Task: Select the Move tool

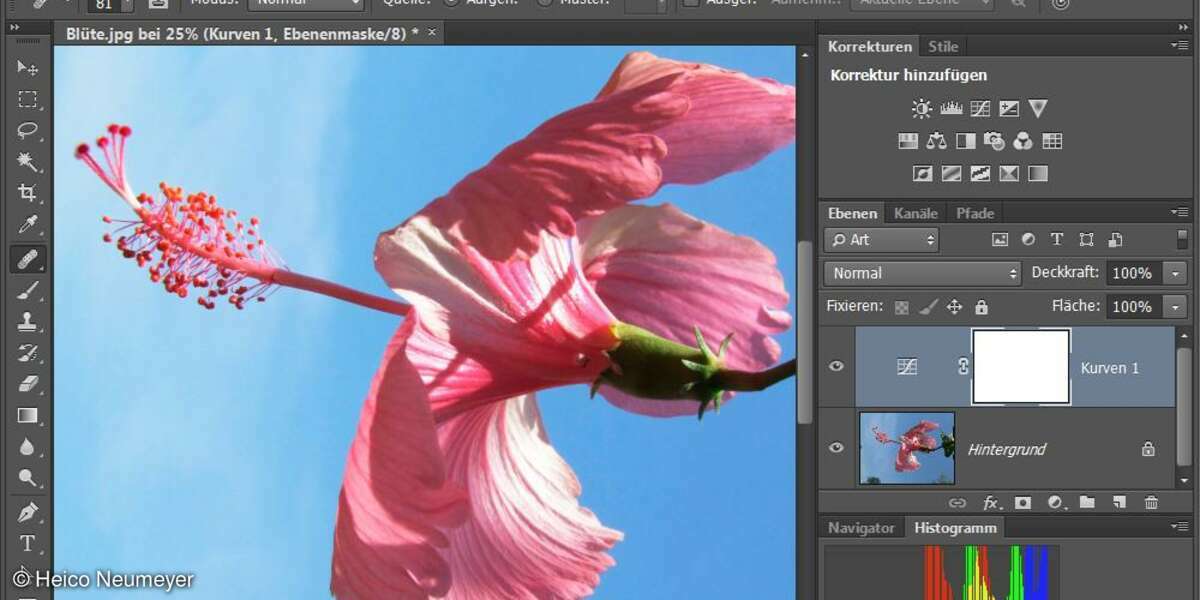Action: pyautogui.click(x=27, y=68)
